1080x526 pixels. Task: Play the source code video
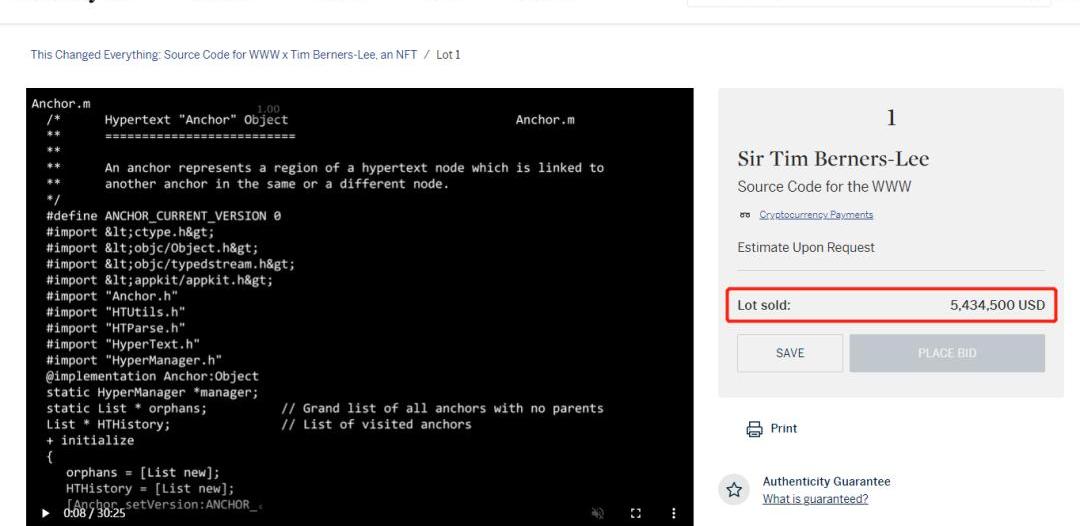tap(45, 513)
